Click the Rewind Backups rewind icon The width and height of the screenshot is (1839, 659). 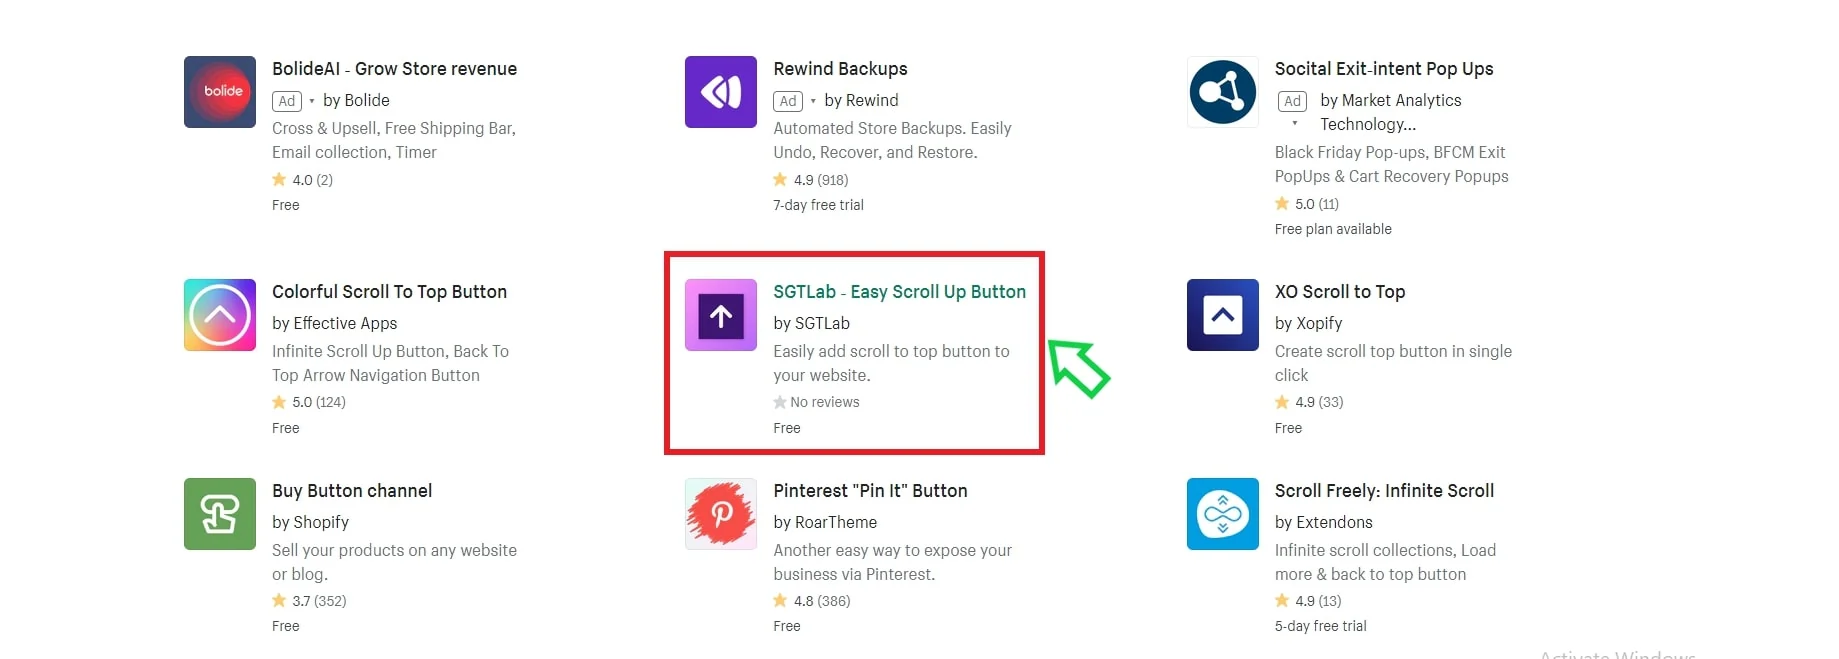click(x=720, y=92)
